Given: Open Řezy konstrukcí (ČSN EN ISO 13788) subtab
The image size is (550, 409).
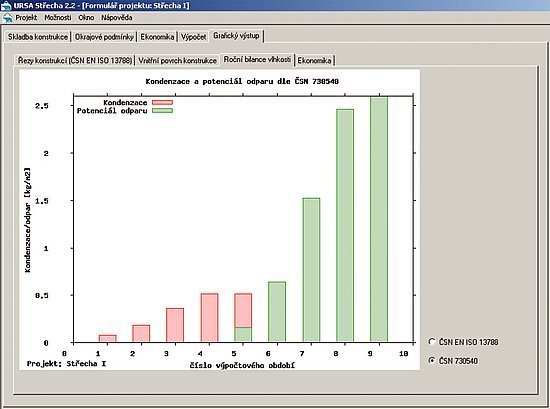Looking at the screenshot, I should (75, 60).
